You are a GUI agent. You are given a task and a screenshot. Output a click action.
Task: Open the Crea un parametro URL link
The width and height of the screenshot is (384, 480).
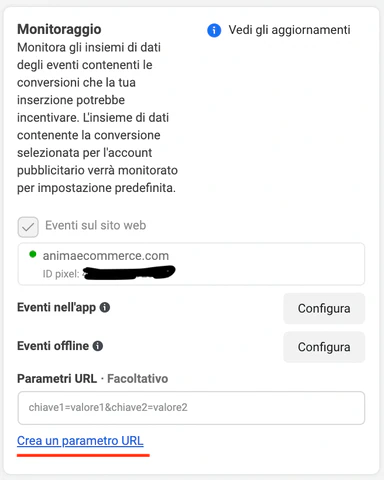click(x=80, y=441)
